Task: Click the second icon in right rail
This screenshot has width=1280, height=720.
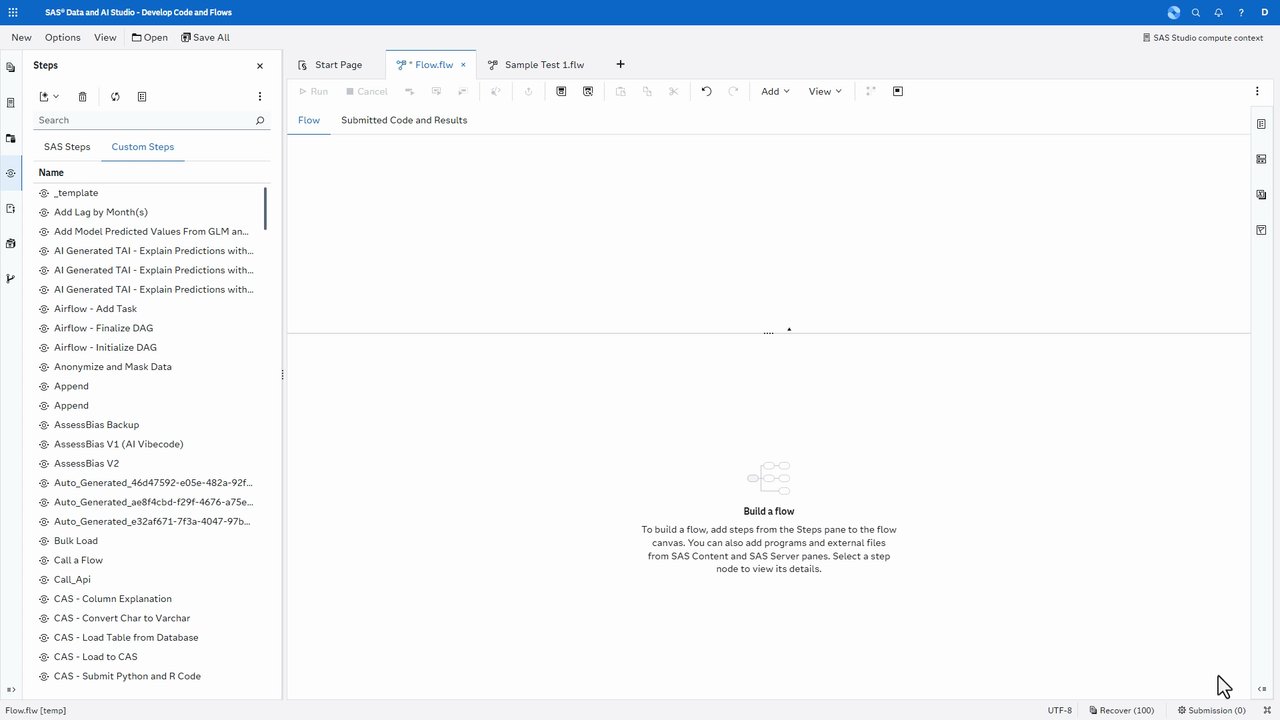Action: [x=1261, y=159]
